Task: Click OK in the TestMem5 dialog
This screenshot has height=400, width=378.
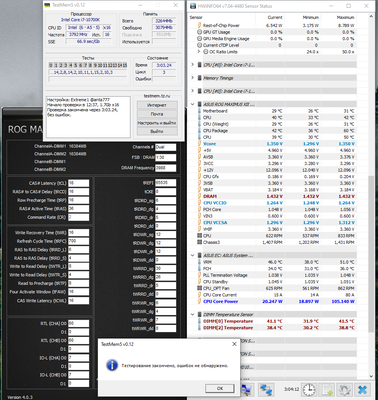Action: 220,388
